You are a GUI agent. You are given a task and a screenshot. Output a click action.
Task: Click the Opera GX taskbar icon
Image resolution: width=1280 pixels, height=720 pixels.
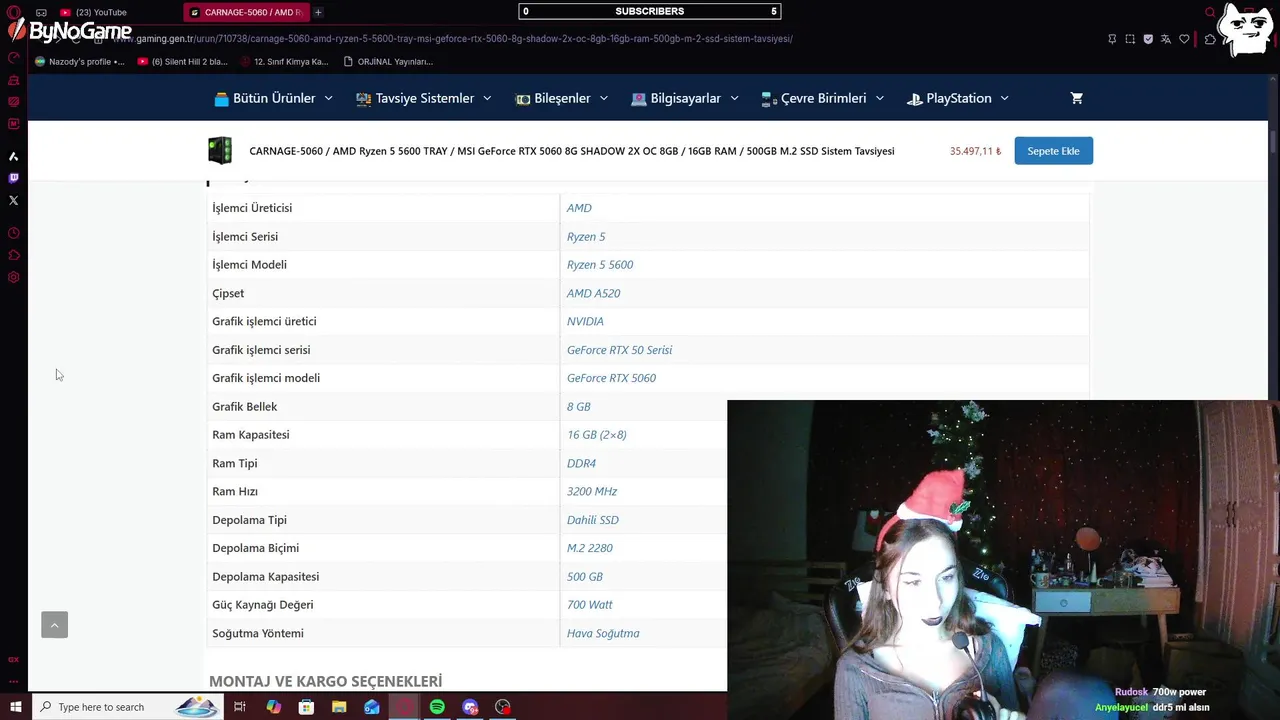pos(404,707)
